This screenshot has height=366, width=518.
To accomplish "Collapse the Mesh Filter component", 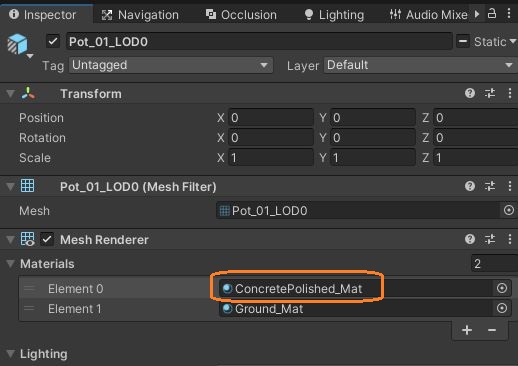I will point(10,187).
